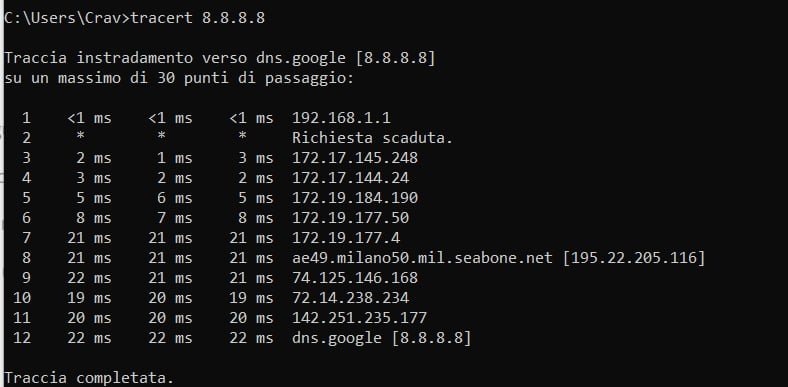The width and height of the screenshot is (788, 387).
Task: Click the Richiesta scaduta message
Action: coord(372,138)
